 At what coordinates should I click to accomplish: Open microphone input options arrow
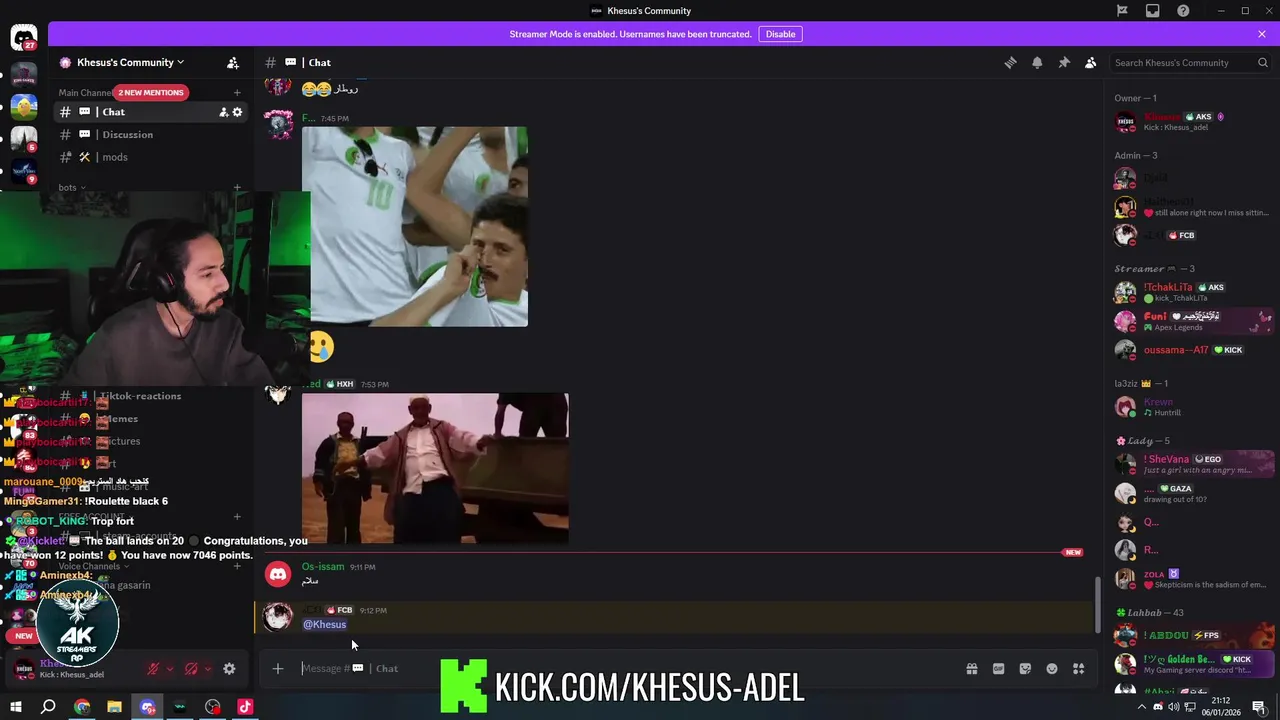(x=170, y=669)
